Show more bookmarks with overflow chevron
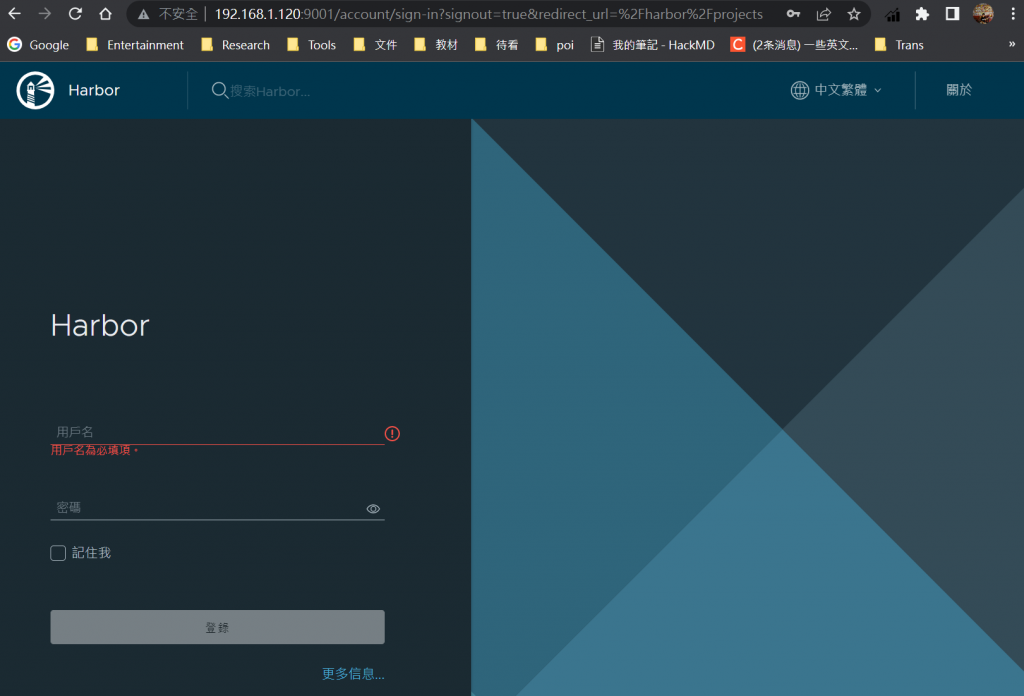Image resolution: width=1024 pixels, height=696 pixels. pos(1012,44)
